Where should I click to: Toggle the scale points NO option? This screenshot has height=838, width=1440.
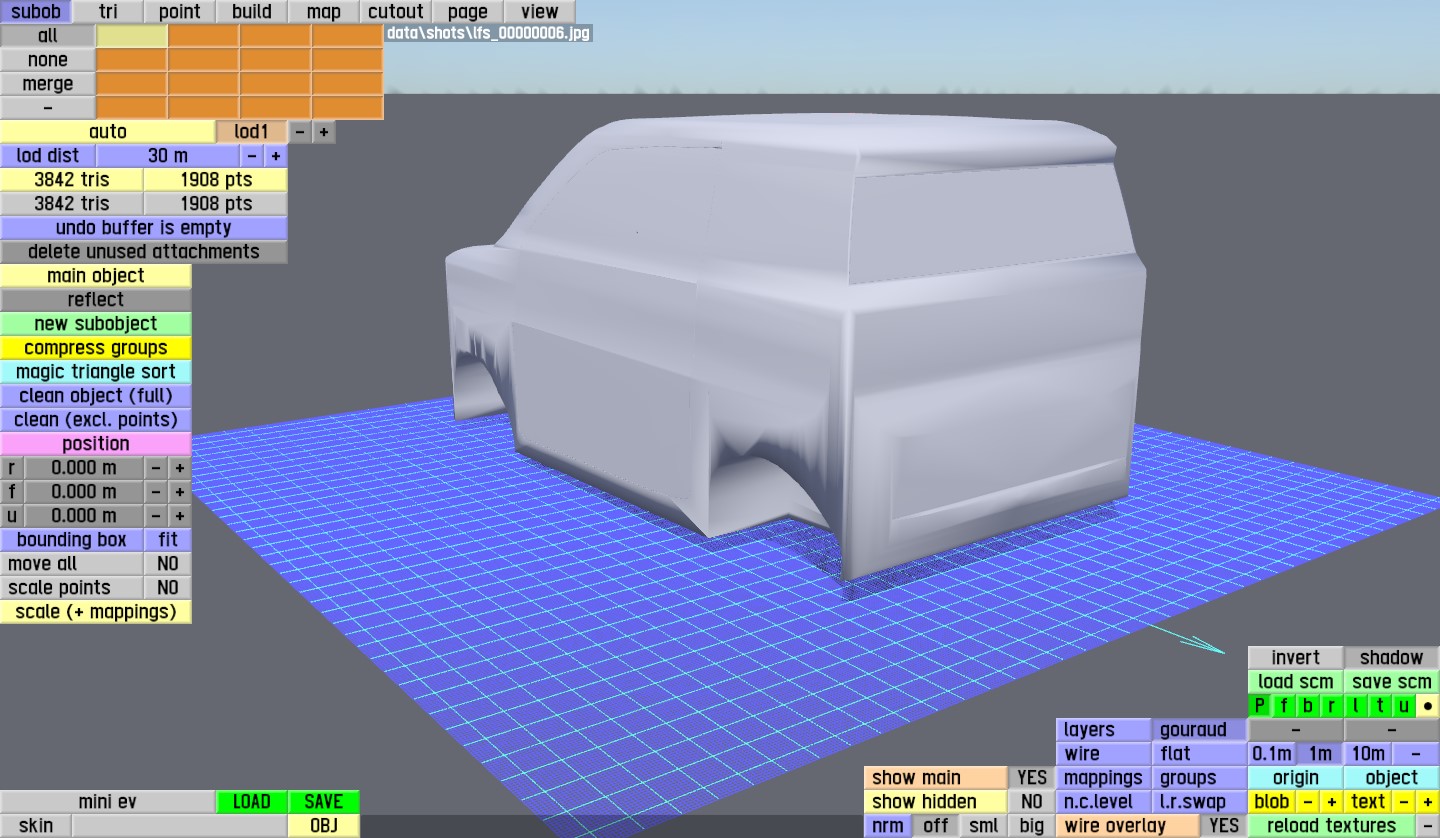pyautogui.click(x=168, y=588)
